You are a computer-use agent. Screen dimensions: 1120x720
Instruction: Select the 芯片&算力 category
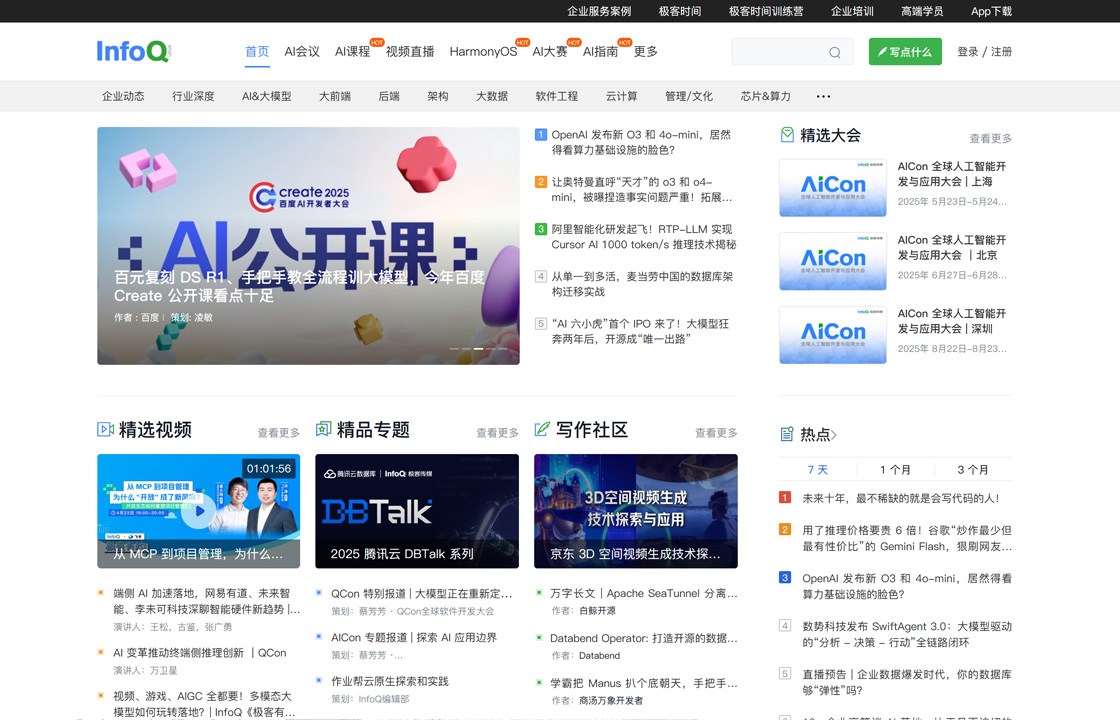(x=766, y=96)
